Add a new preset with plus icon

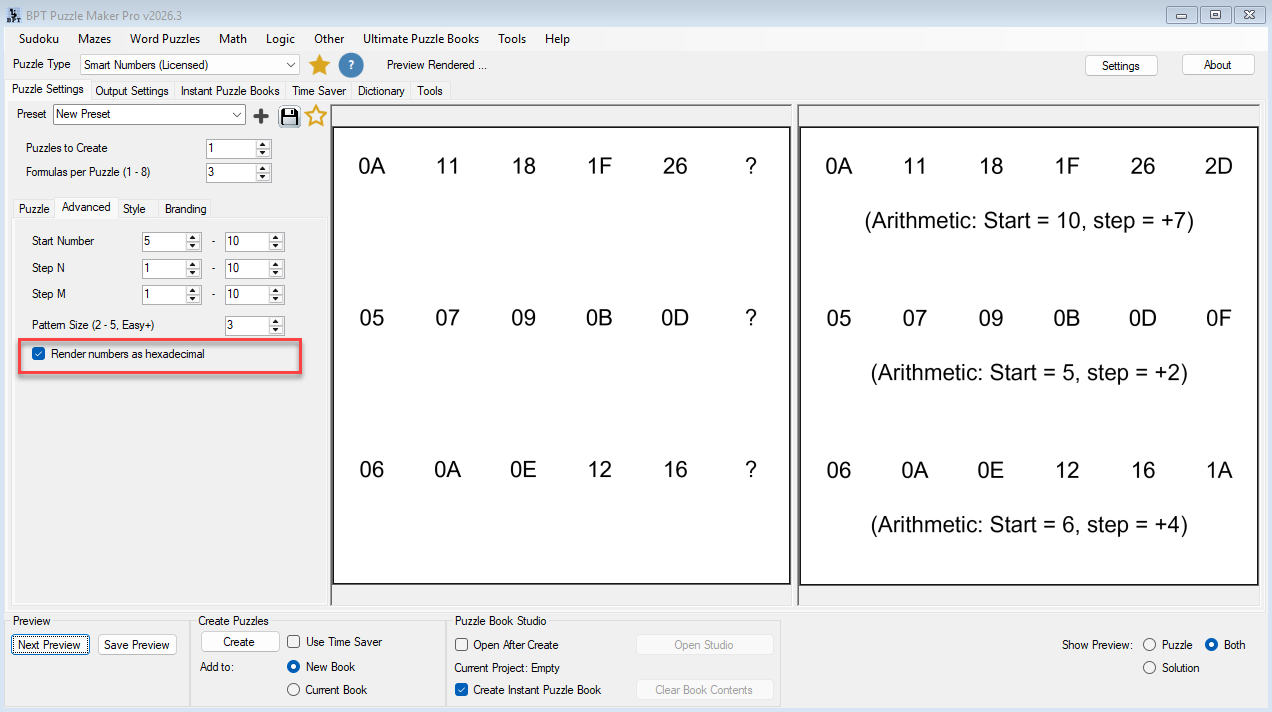click(x=261, y=116)
